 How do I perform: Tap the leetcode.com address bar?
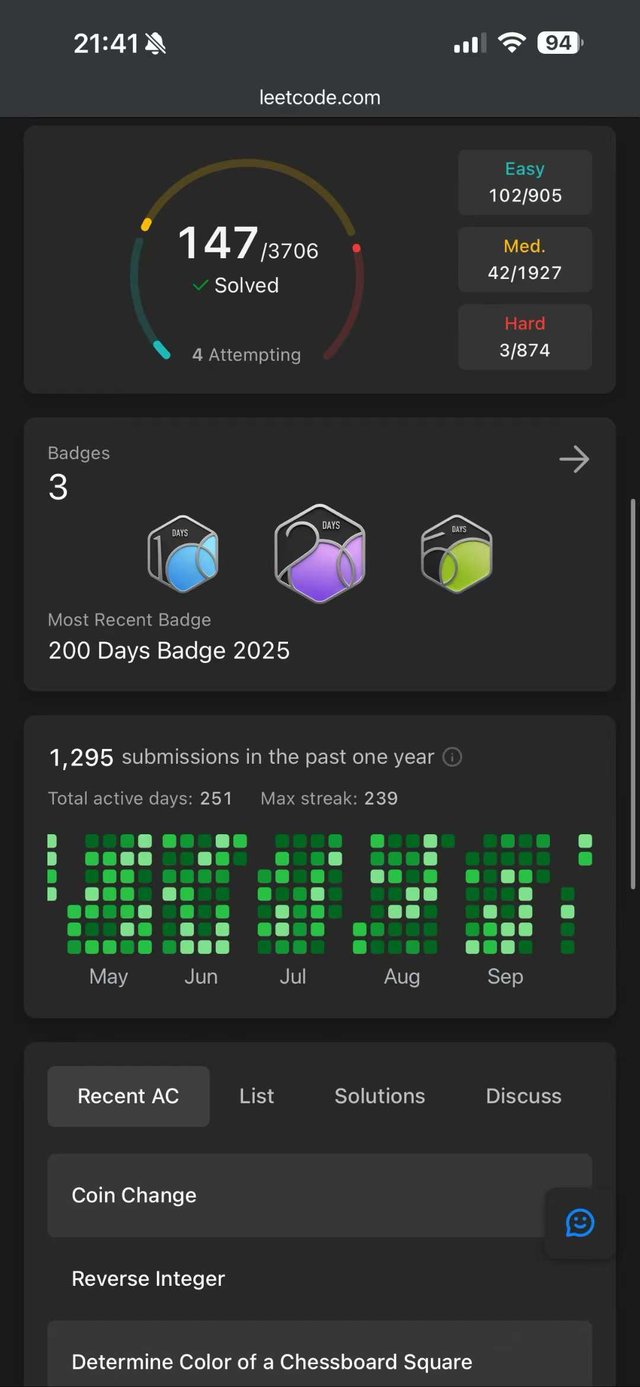(320, 97)
